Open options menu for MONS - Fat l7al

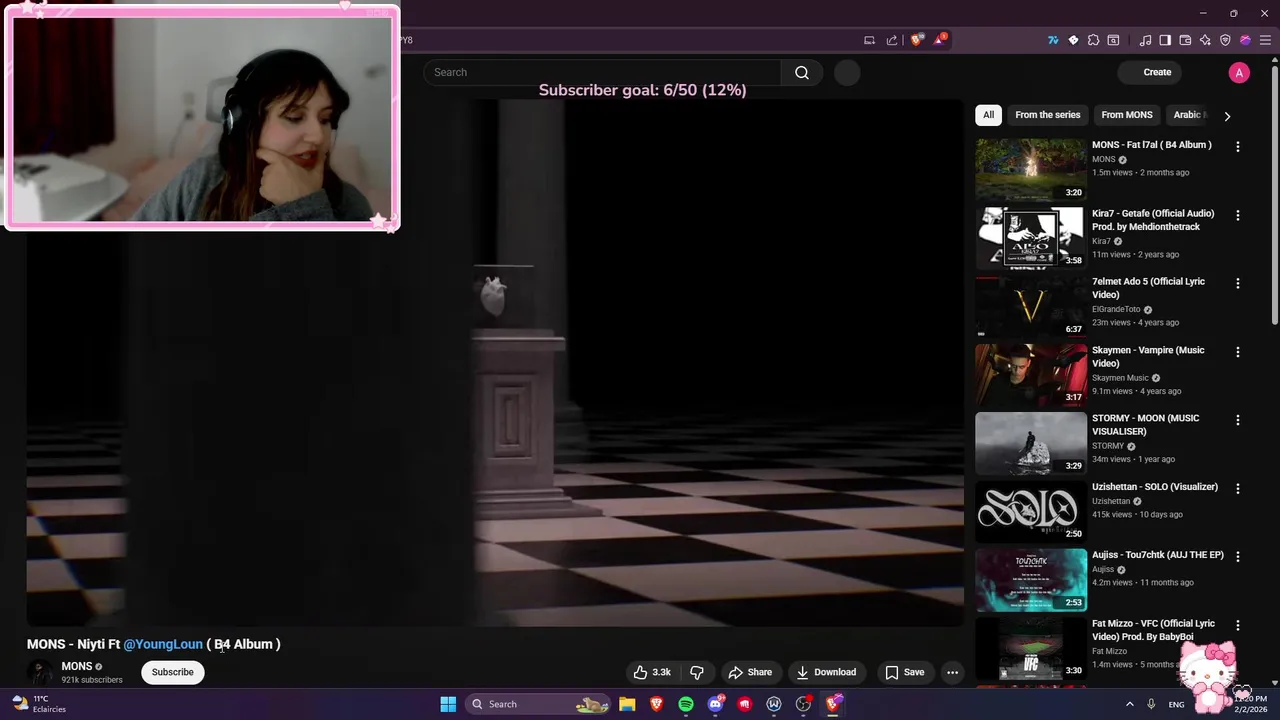coord(1237,146)
